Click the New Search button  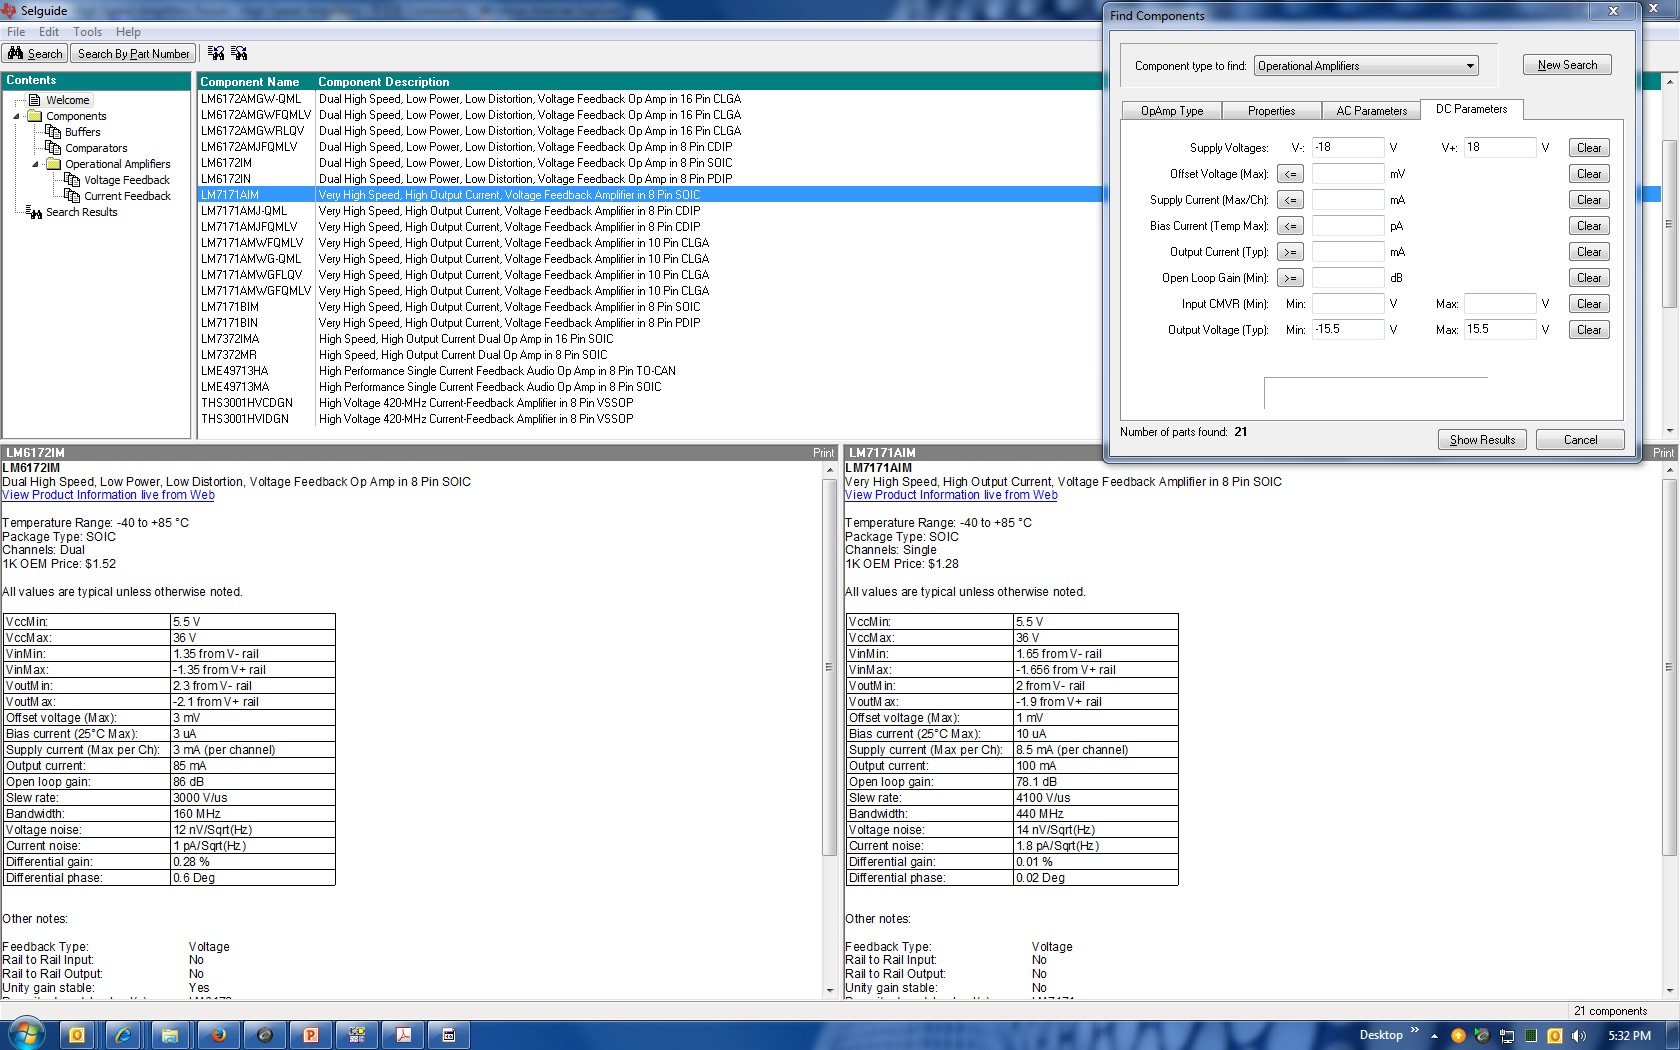(1567, 65)
